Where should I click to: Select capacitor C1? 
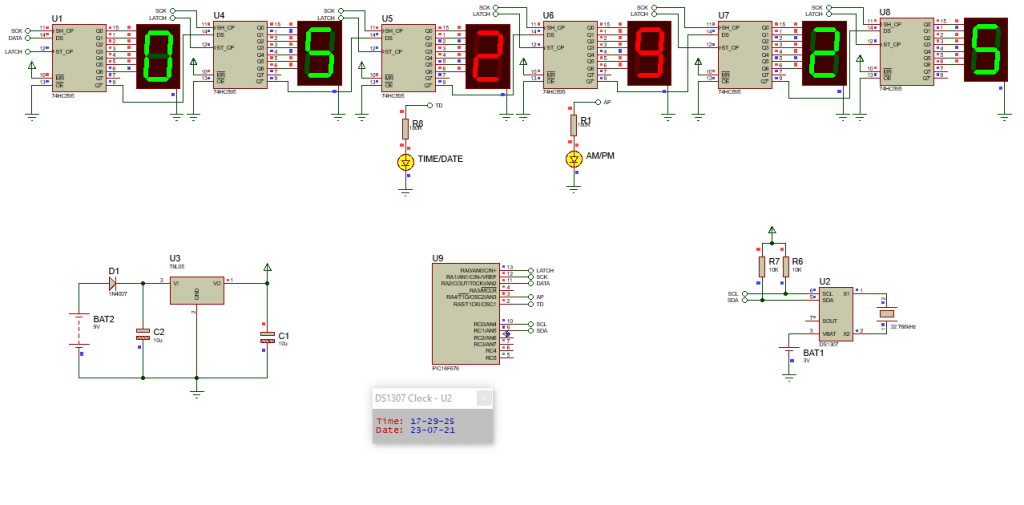point(267,337)
